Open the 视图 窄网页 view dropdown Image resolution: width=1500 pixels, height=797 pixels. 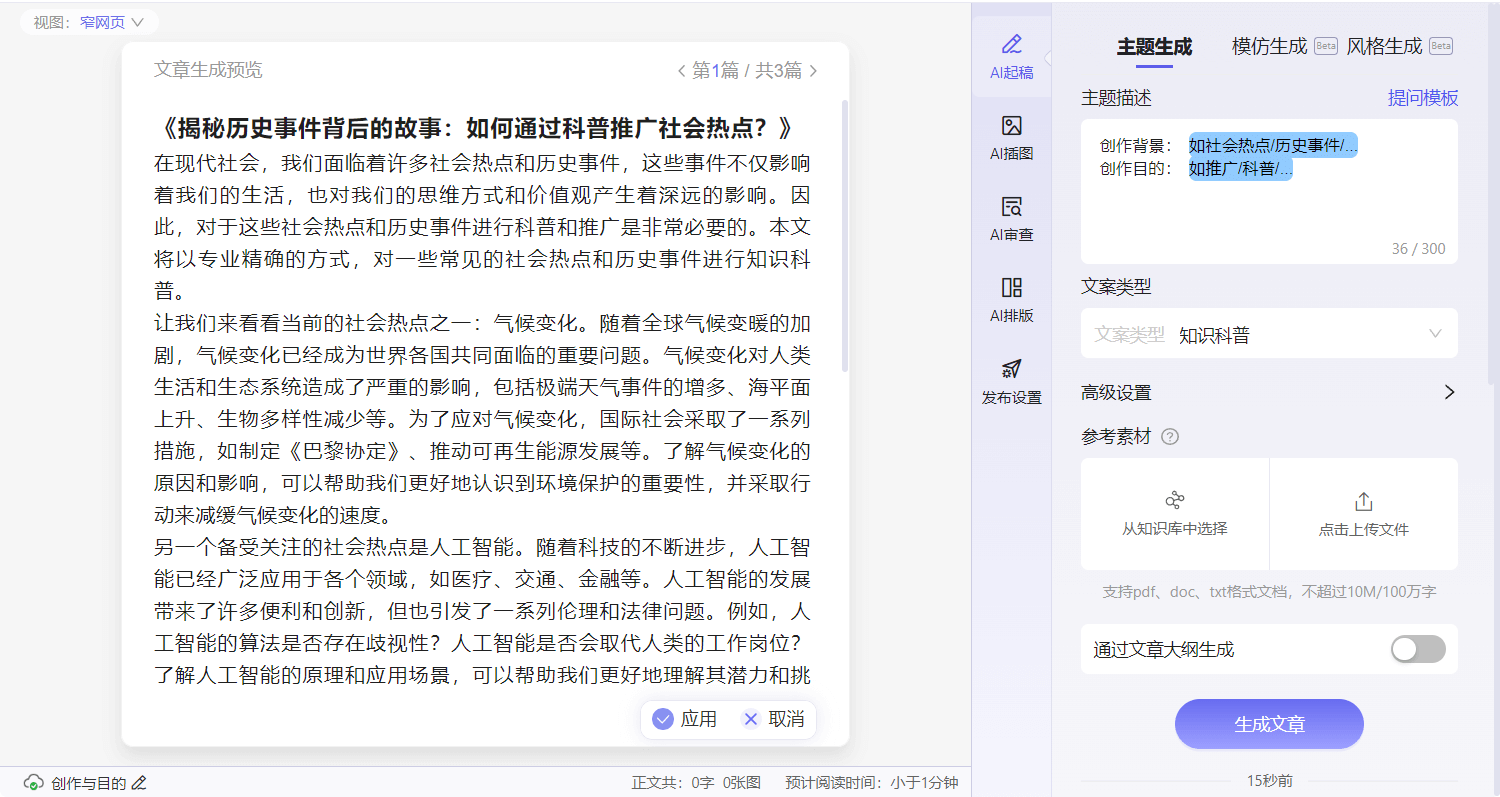click(90, 22)
